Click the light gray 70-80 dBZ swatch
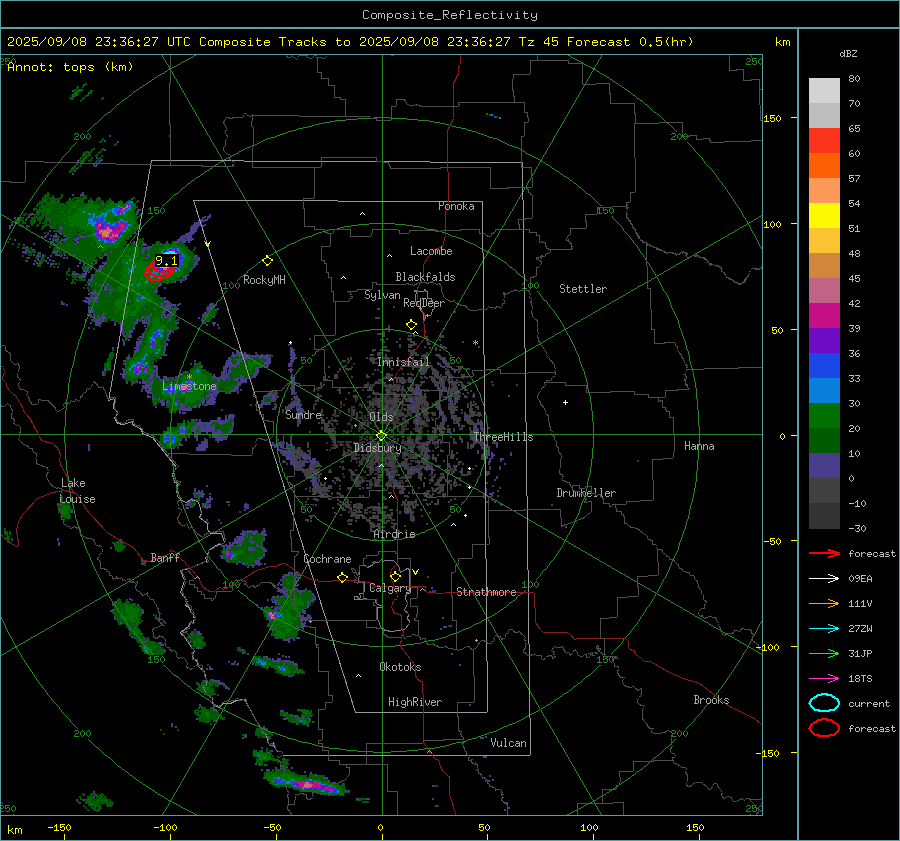Image resolution: width=900 pixels, height=841 pixels. click(x=824, y=91)
